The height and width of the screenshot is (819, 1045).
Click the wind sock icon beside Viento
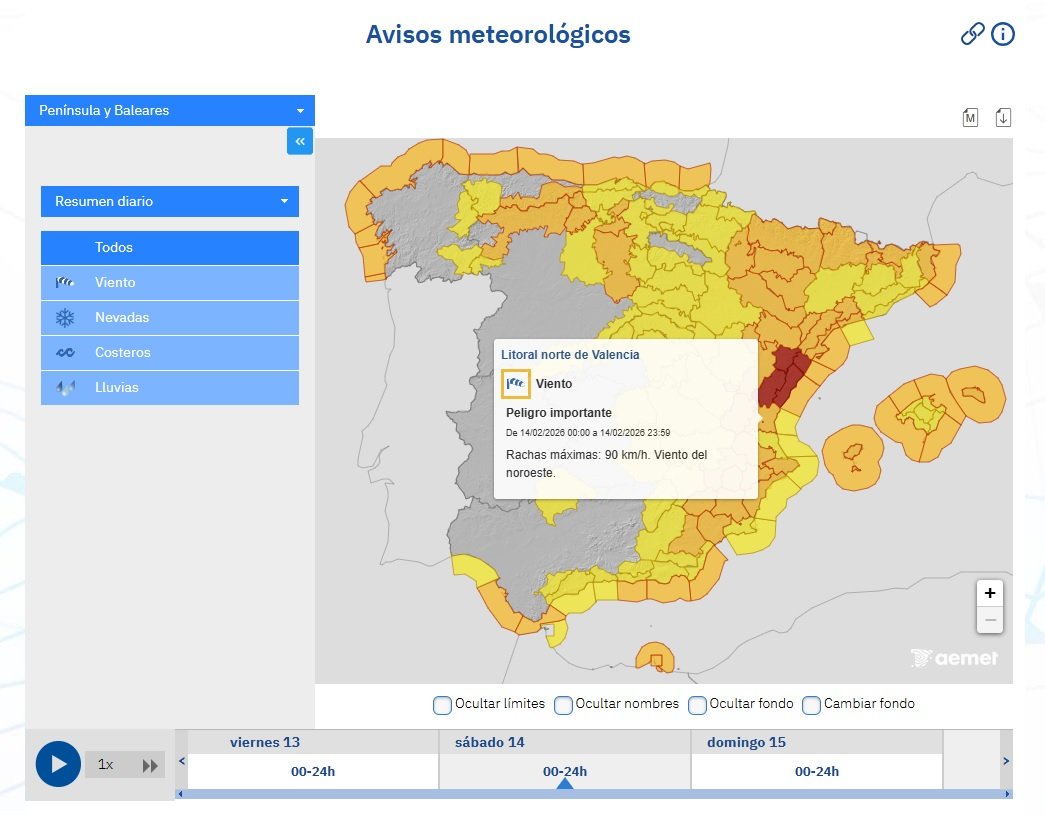(x=65, y=283)
